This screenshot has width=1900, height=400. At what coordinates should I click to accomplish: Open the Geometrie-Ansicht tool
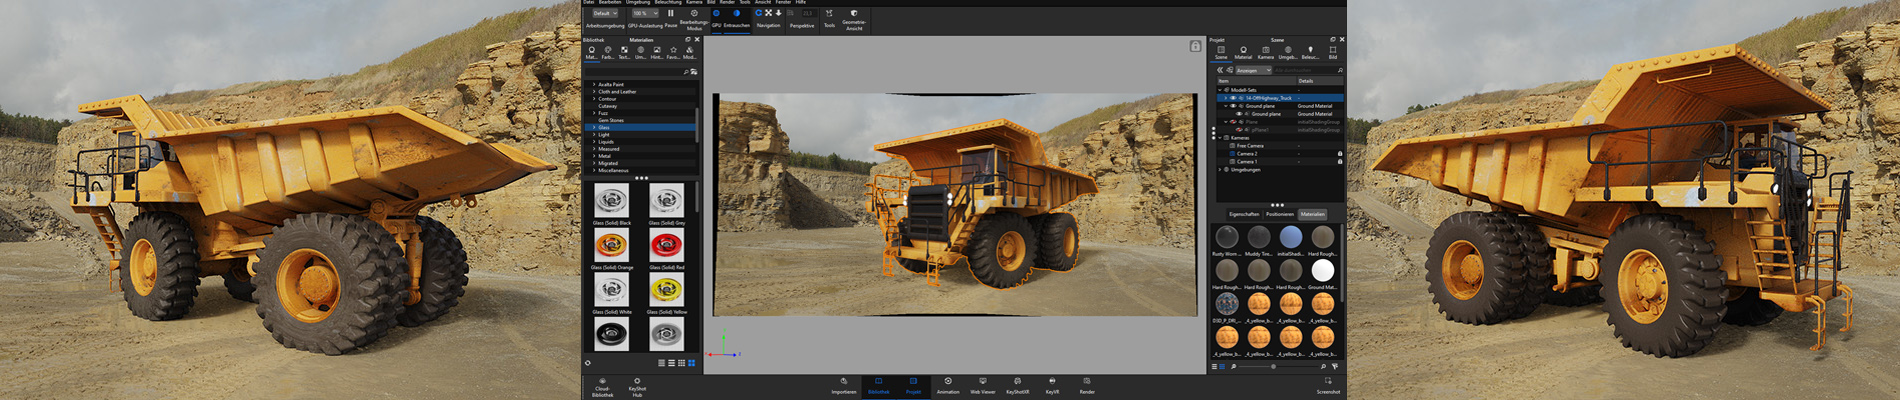click(x=854, y=14)
